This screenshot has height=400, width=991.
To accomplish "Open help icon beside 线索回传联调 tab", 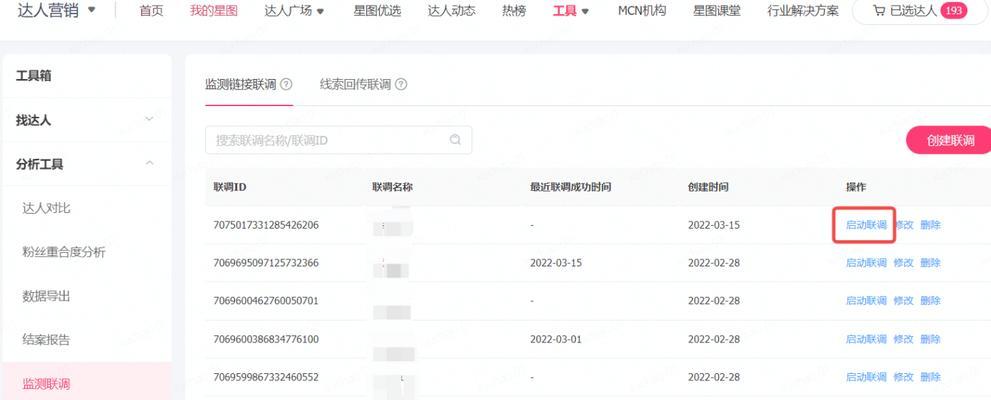I will tap(401, 85).
